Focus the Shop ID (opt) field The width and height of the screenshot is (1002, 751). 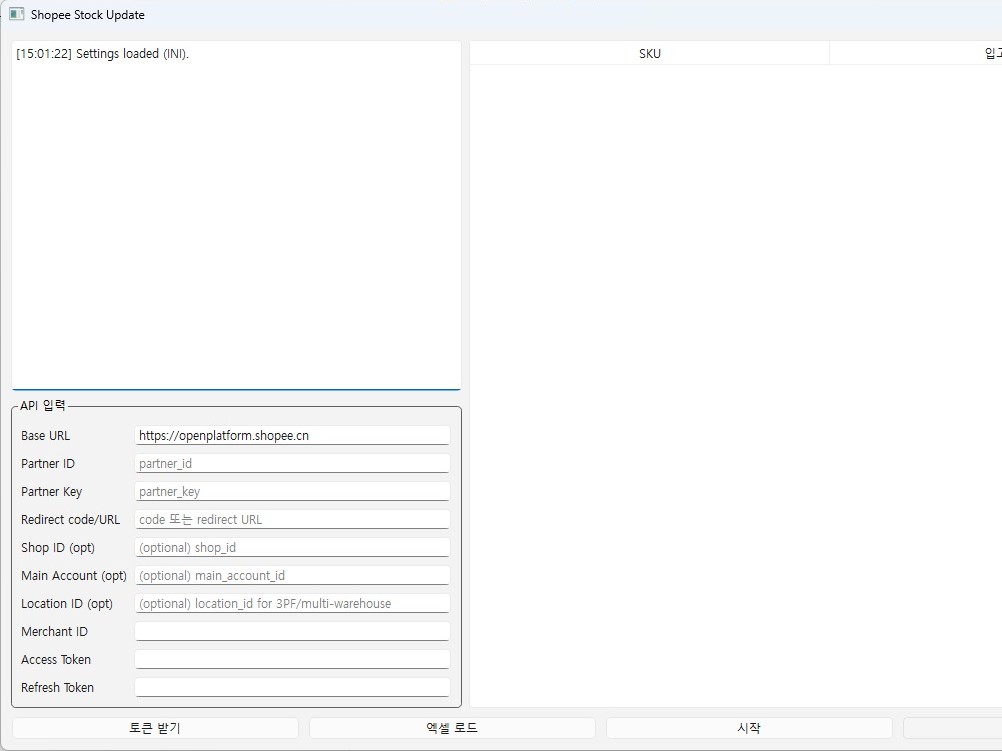[x=291, y=548]
